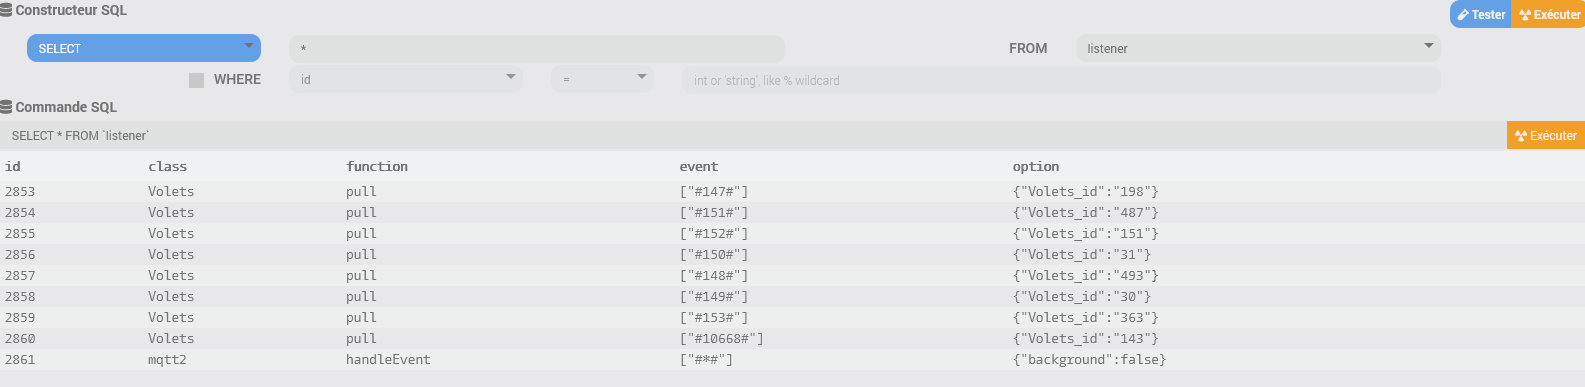Click option {"Volets_id":"493"} cell

[x=1085, y=275]
